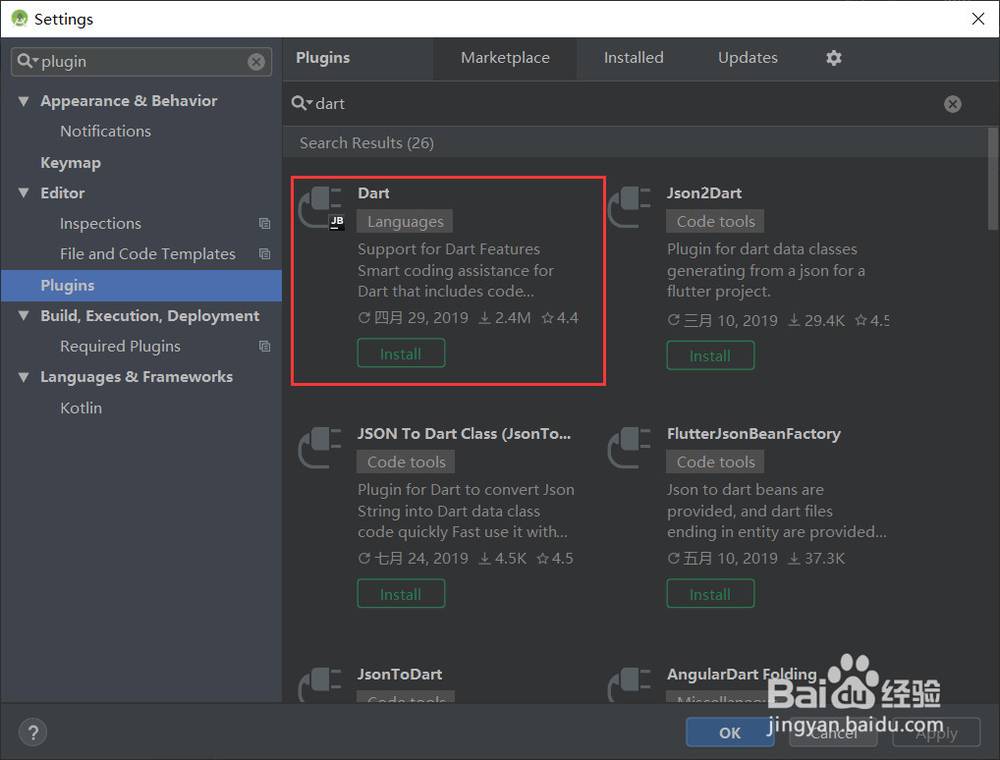The height and width of the screenshot is (760, 1000).
Task: Collapse Languages & Frameworks section
Action: pyautogui.click(x=24, y=377)
